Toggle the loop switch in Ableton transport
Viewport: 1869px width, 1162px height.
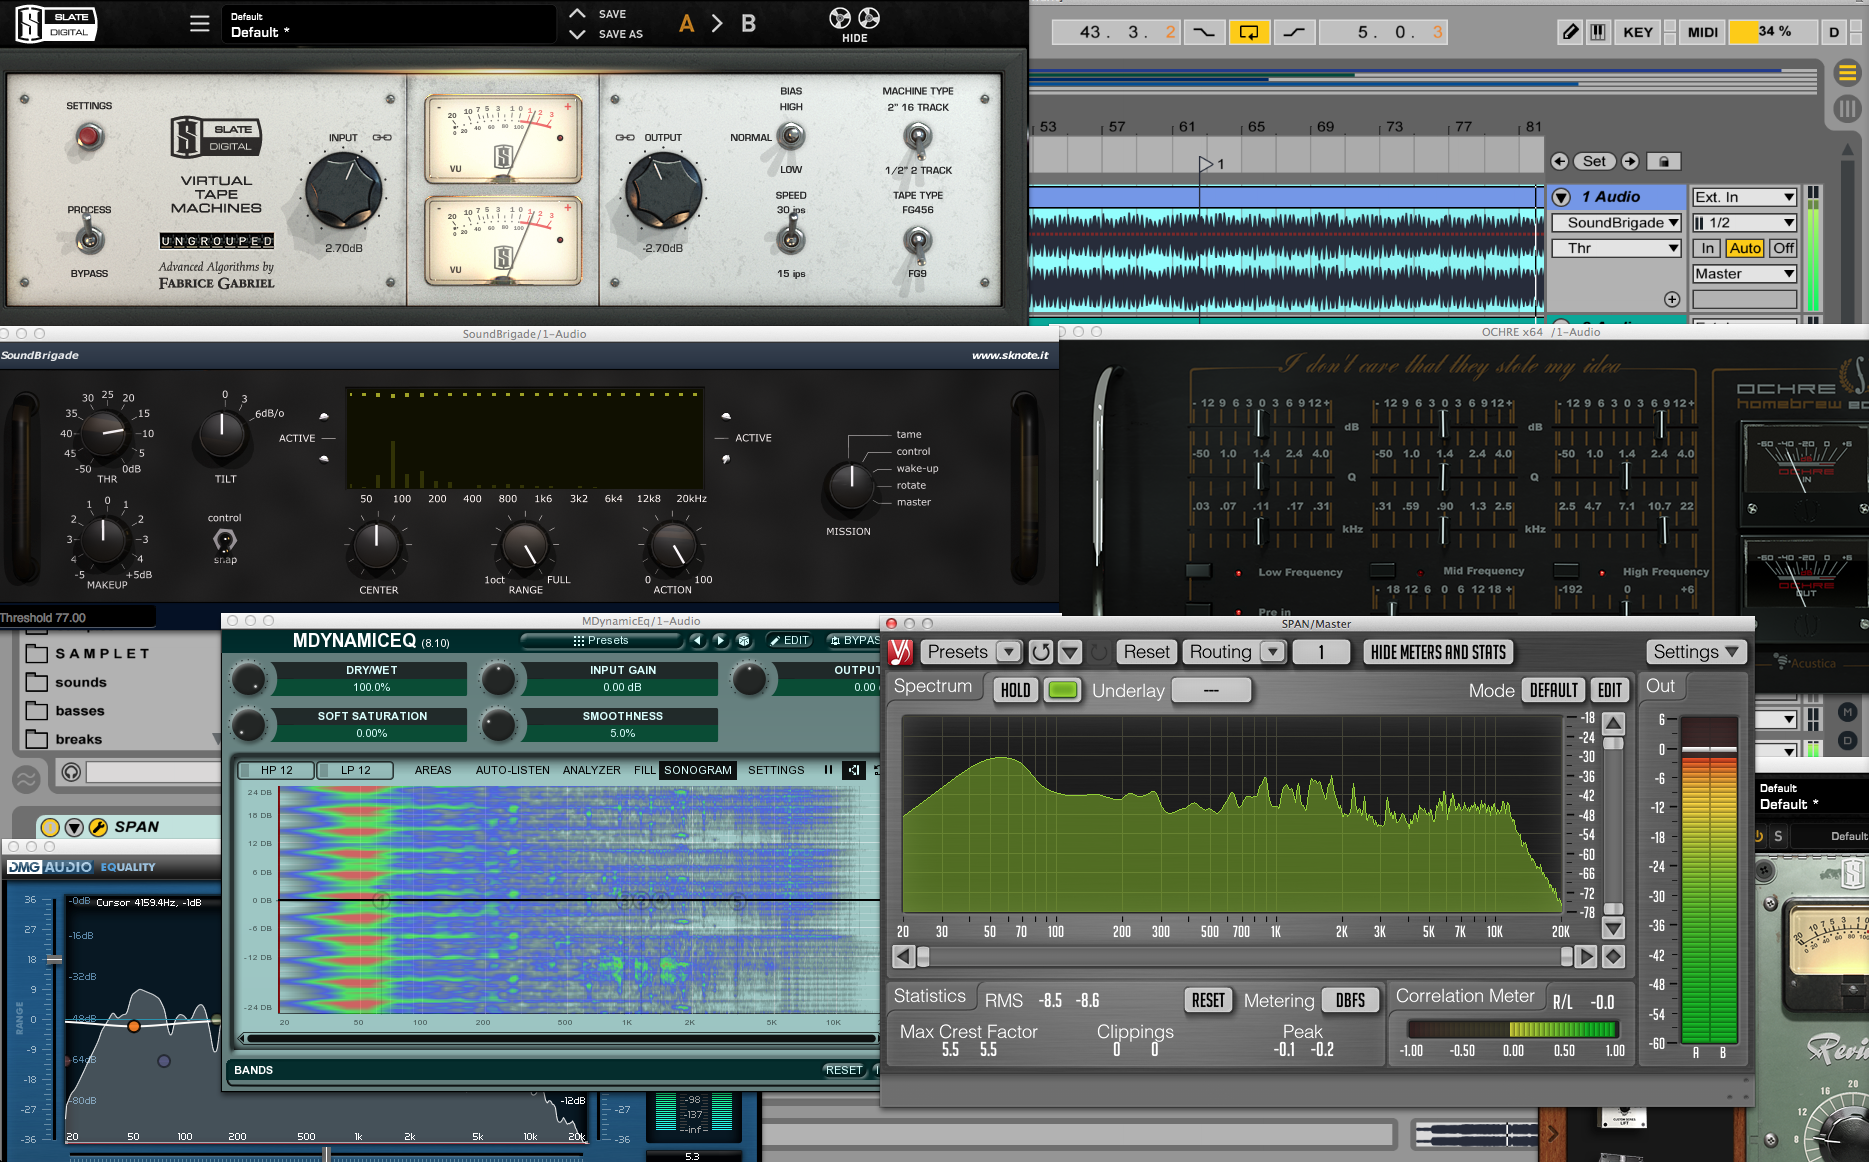pos(1249,32)
